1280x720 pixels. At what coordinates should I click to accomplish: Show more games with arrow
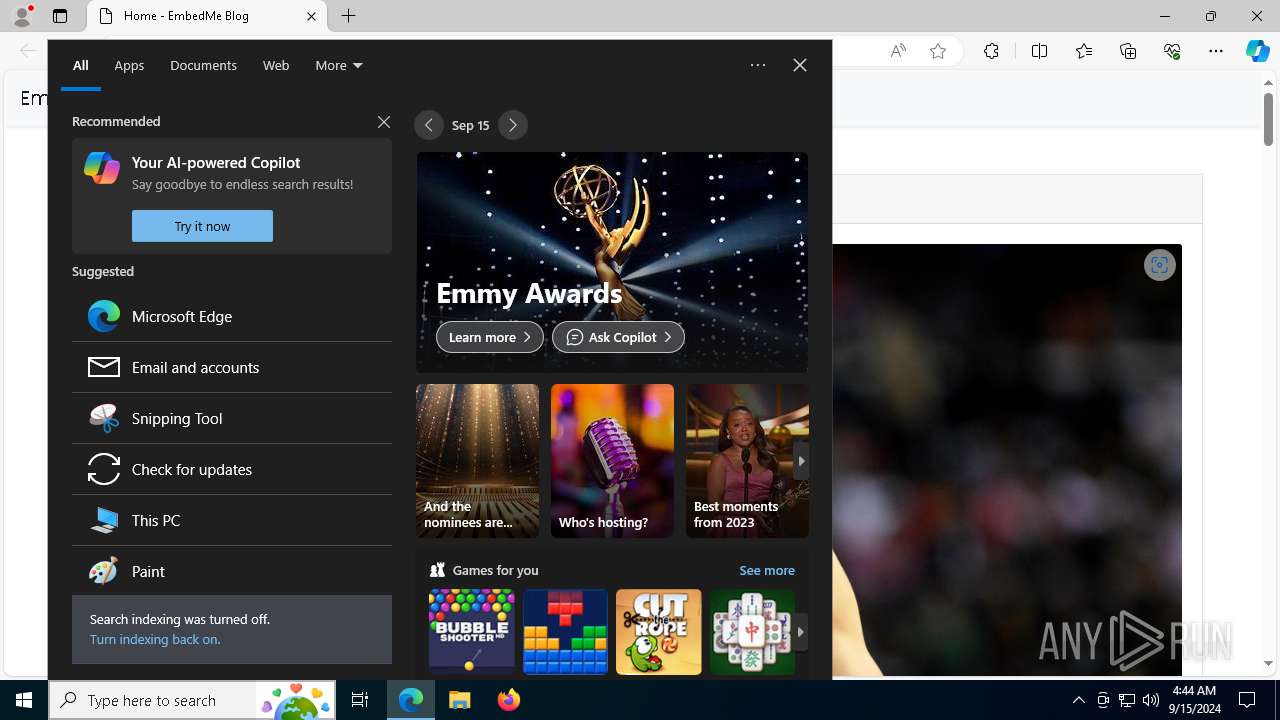[x=800, y=632]
